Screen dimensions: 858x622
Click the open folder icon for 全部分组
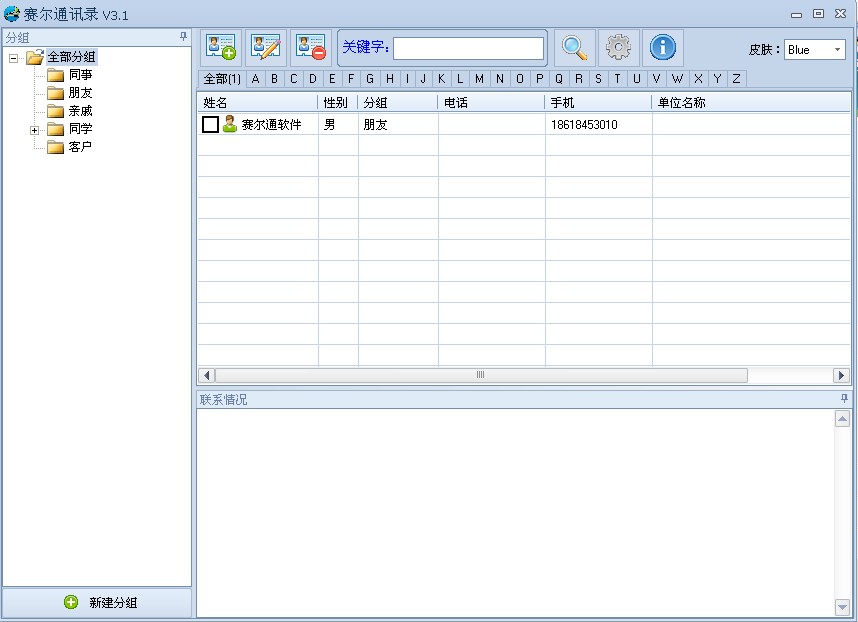[35, 57]
